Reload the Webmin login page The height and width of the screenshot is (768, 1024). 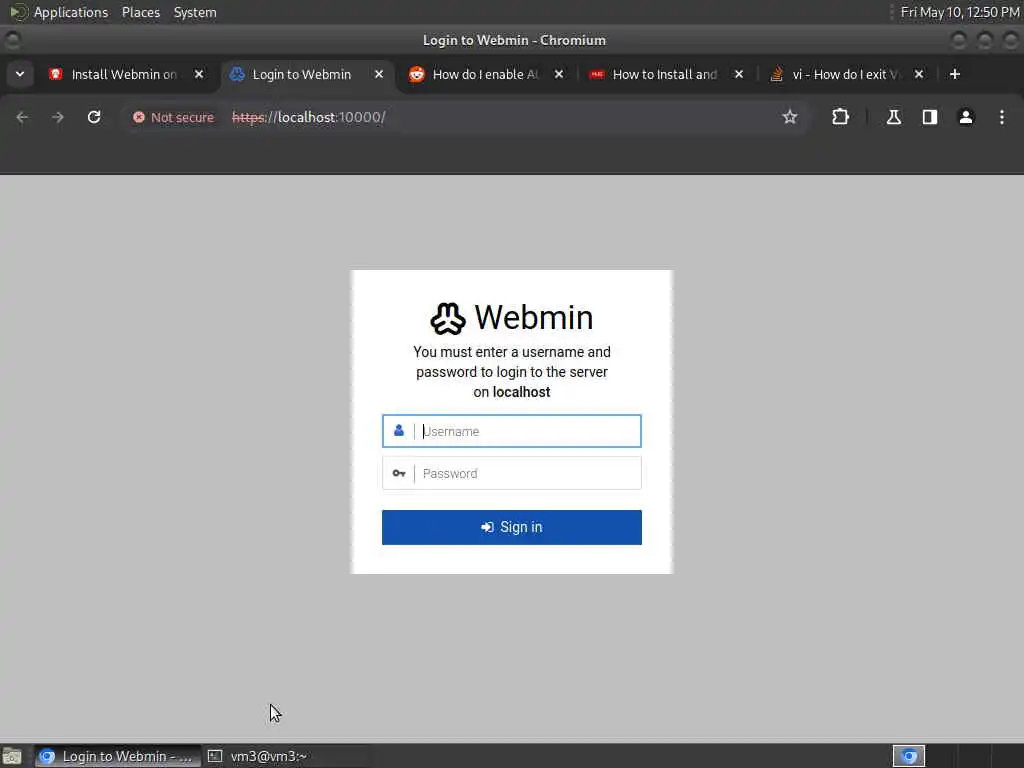point(94,117)
